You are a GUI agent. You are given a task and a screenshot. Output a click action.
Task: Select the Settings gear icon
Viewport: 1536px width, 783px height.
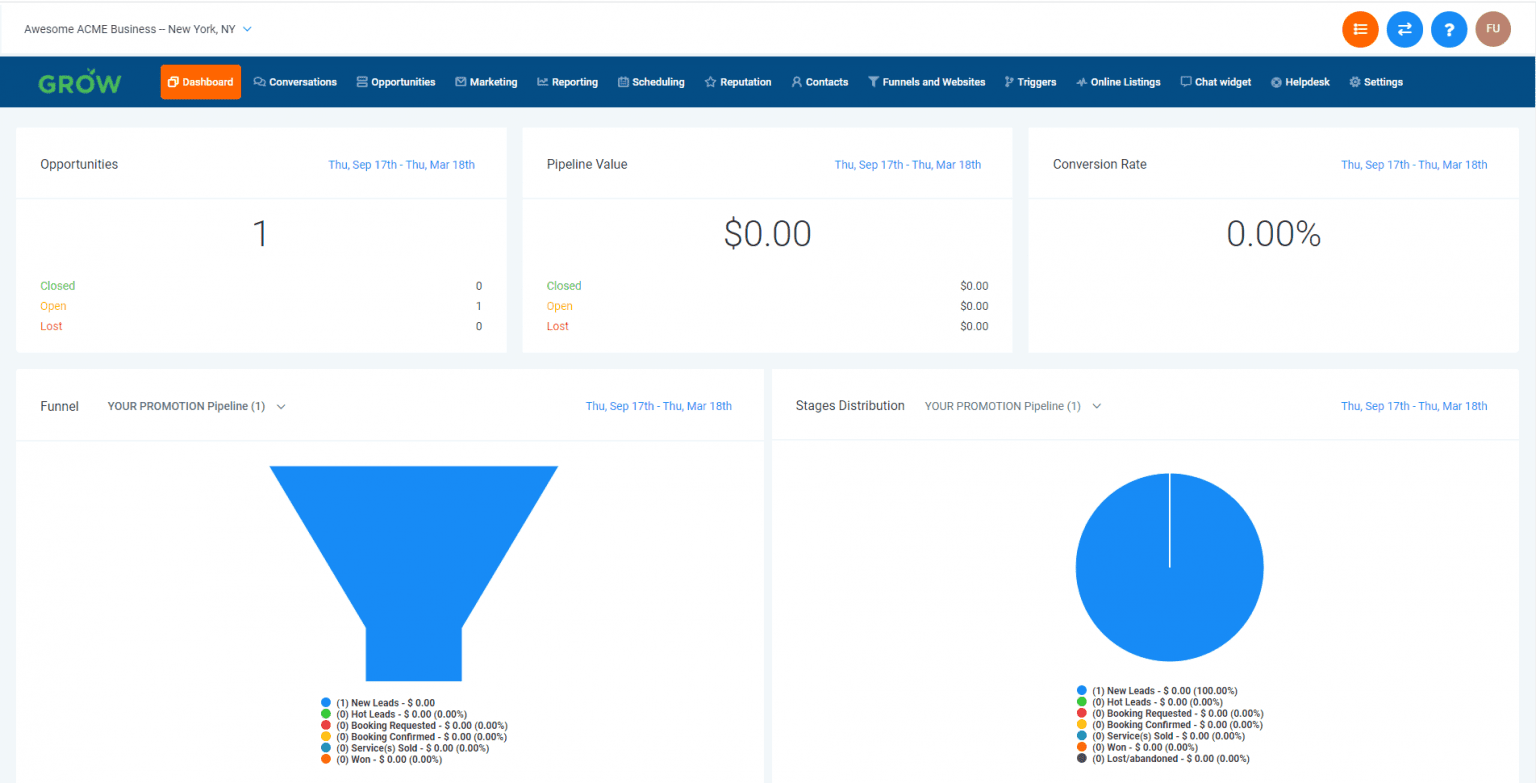[1353, 81]
